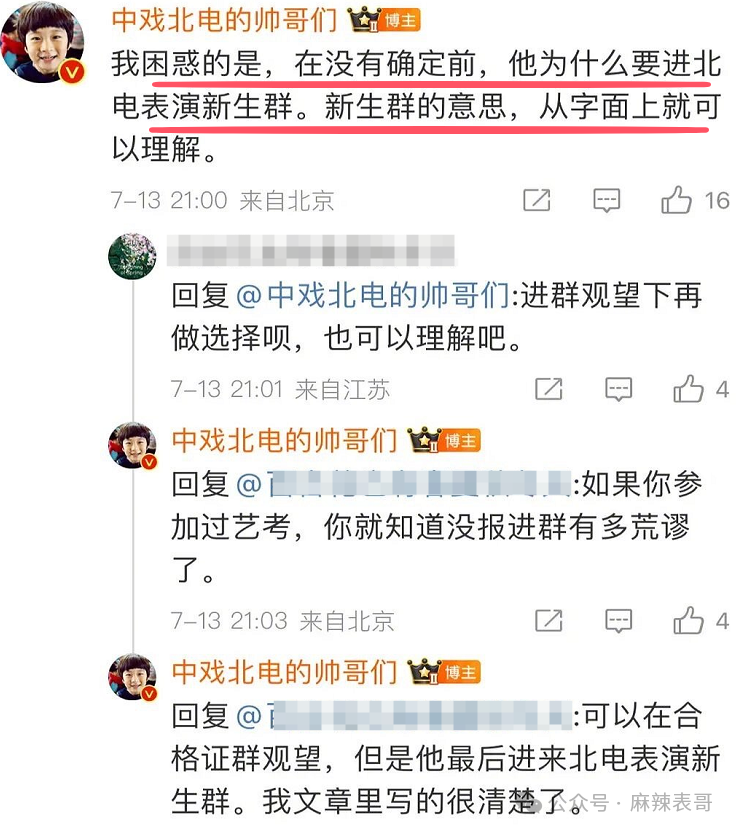Open the blurred username of Jiangsu replier
This screenshot has height=832, width=736.
point(311,250)
